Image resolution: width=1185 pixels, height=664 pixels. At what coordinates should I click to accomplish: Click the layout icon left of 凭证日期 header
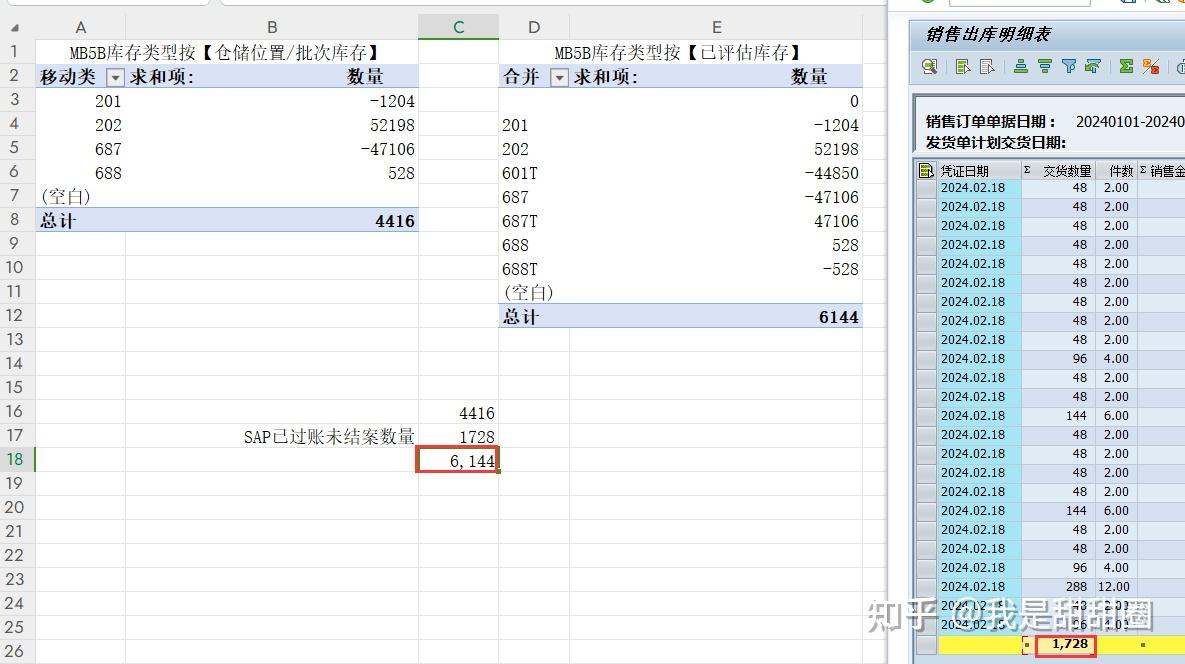pos(925,169)
